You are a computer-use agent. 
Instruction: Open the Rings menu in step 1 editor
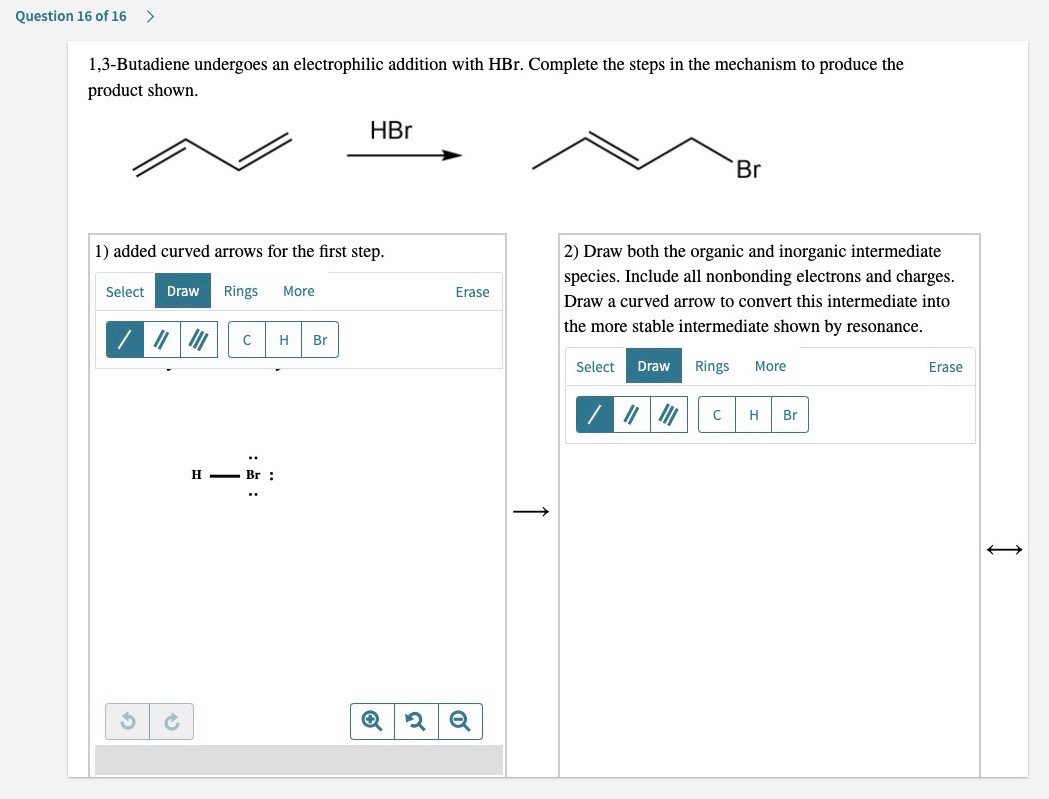pos(240,291)
